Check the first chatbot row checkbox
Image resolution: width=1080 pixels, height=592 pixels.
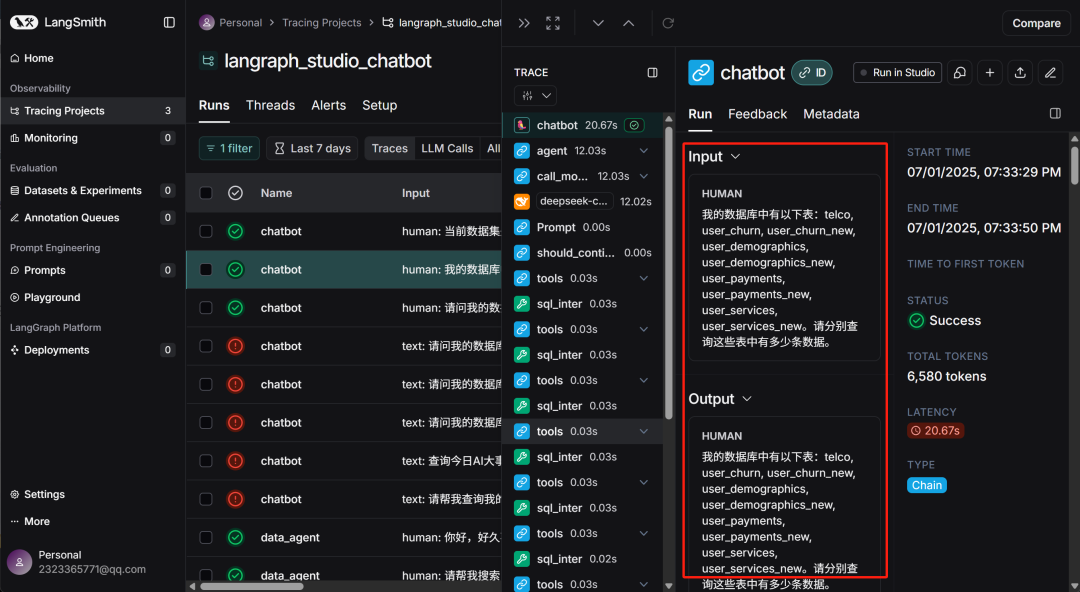click(x=206, y=231)
